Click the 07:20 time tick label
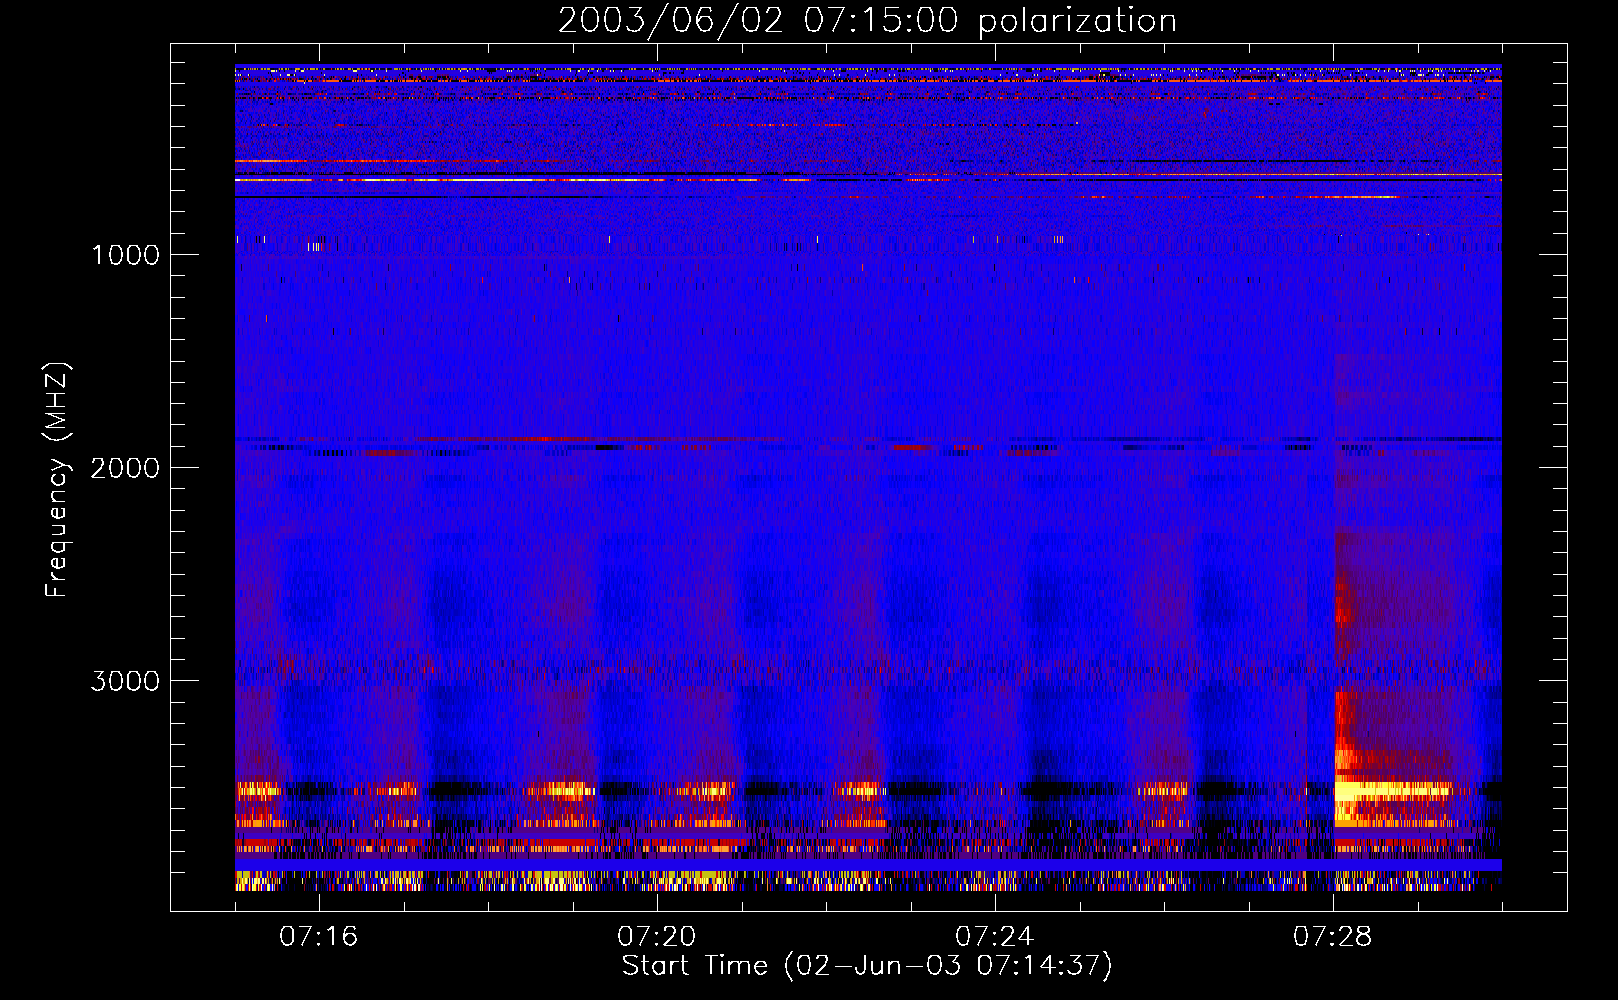Image resolution: width=1618 pixels, height=1000 pixels. (657, 937)
